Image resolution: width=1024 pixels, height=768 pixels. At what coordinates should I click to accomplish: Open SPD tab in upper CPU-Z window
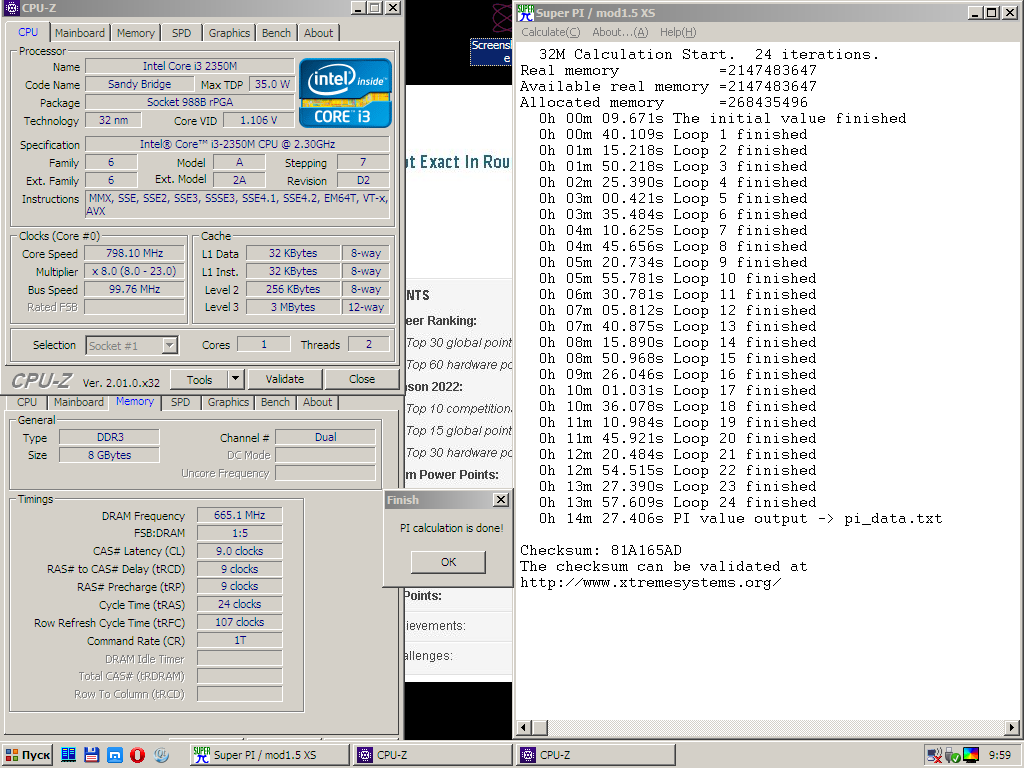(182, 33)
